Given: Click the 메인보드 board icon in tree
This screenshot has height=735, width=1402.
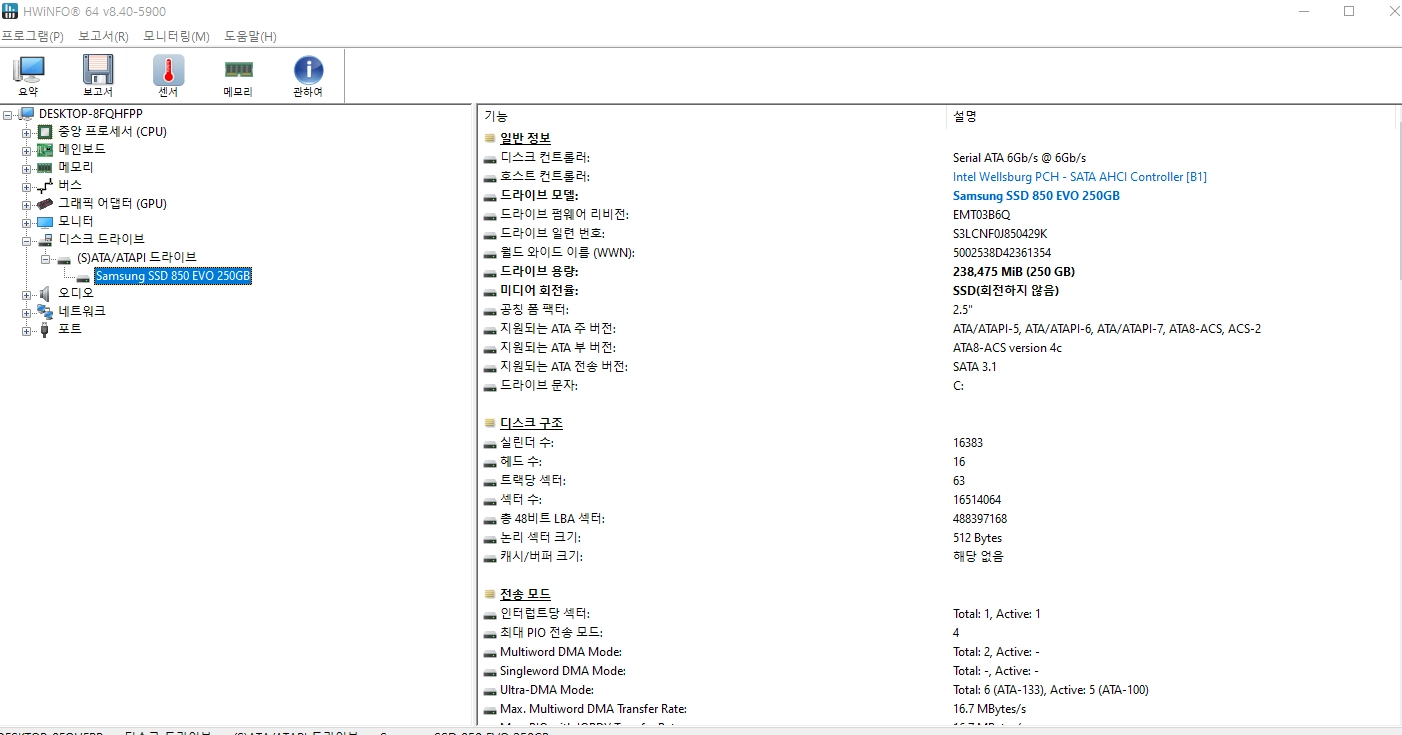Looking at the screenshot, I should point(45,149).
